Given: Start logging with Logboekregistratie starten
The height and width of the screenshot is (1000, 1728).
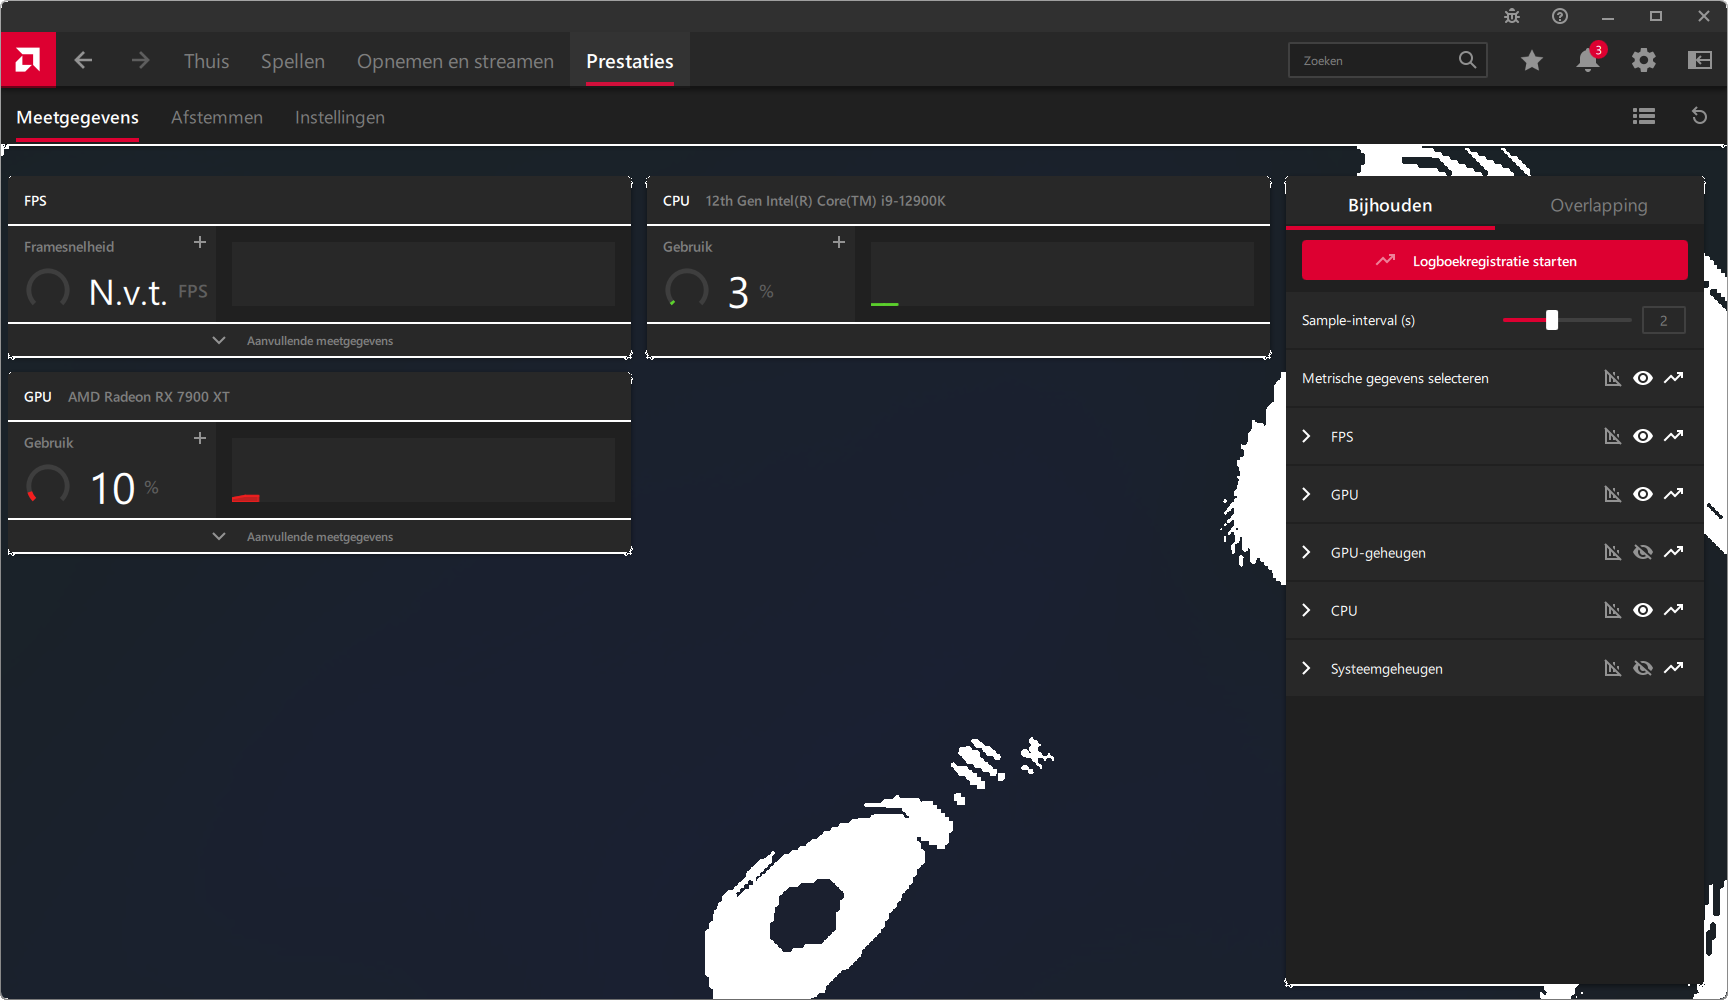Looking at the screenshot, I should coord(1494,261).
